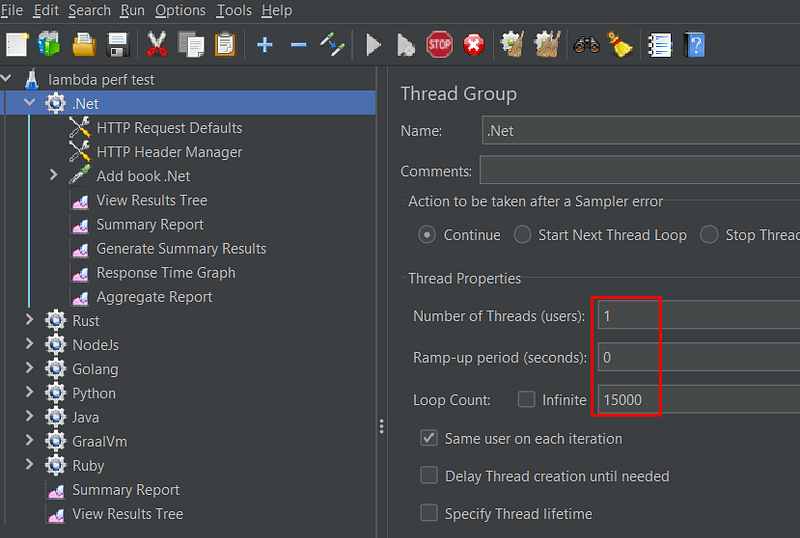
Task: Select Response Time Graph listener
Action: click(166, 273)
